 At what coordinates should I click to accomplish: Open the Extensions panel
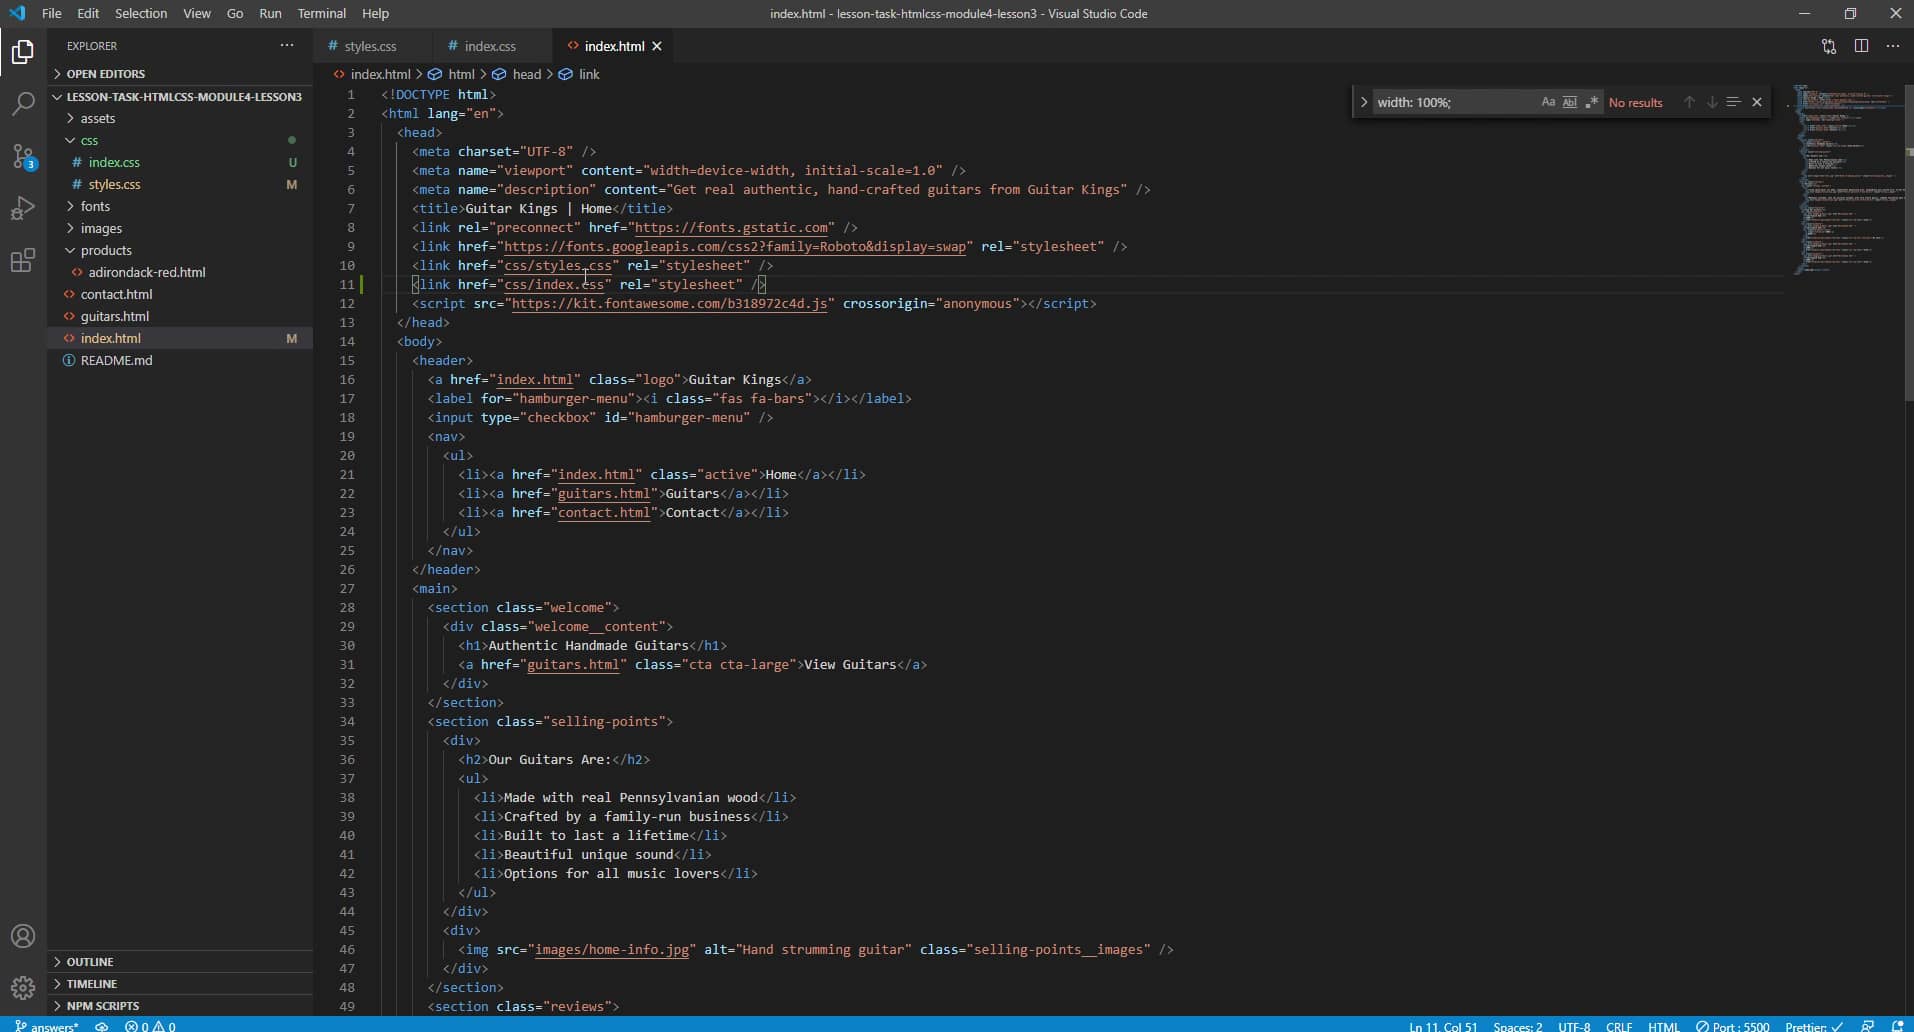point(22,260)
